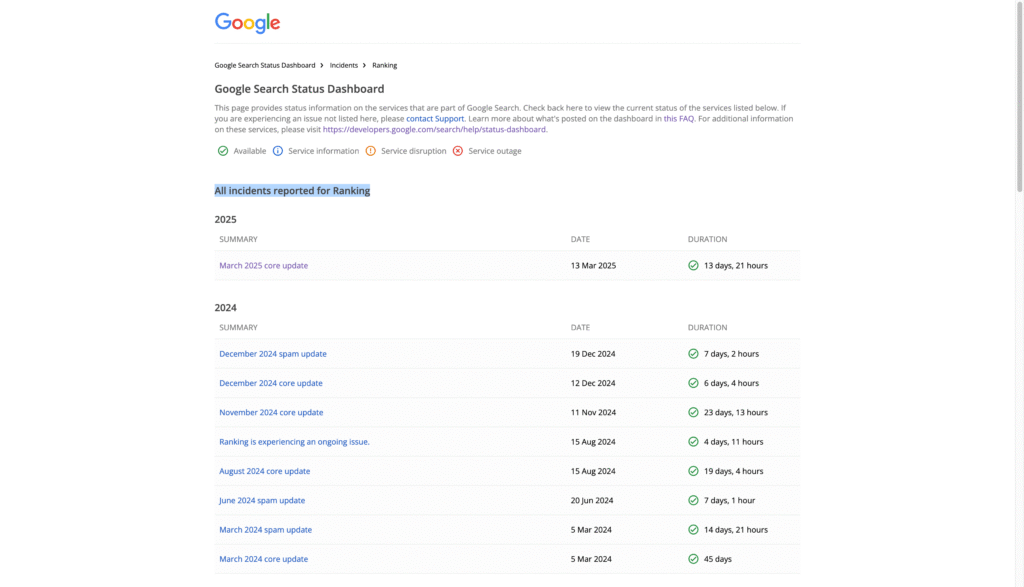Click green check icon beside 45 days duration
This screenshot has height=587, width=1024.
pos(693,559)
